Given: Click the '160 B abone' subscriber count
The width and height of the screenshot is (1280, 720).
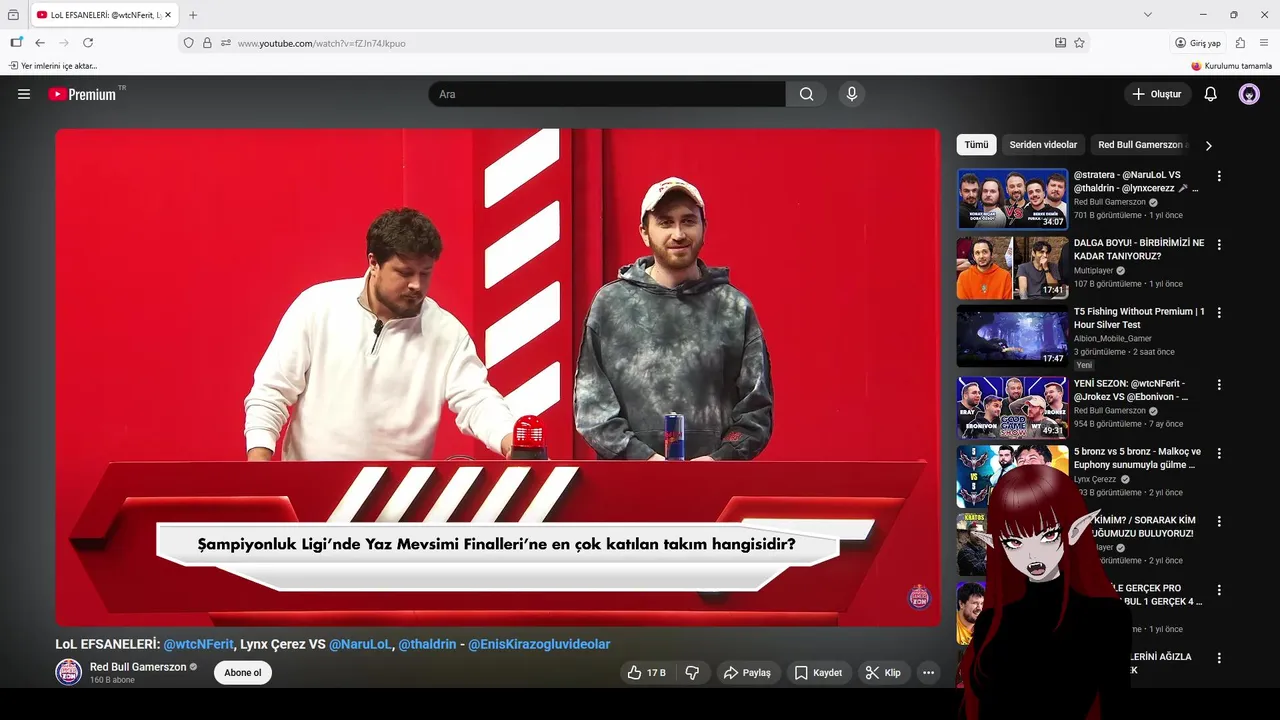Looking at the screenshot, I should coord(112,680).
